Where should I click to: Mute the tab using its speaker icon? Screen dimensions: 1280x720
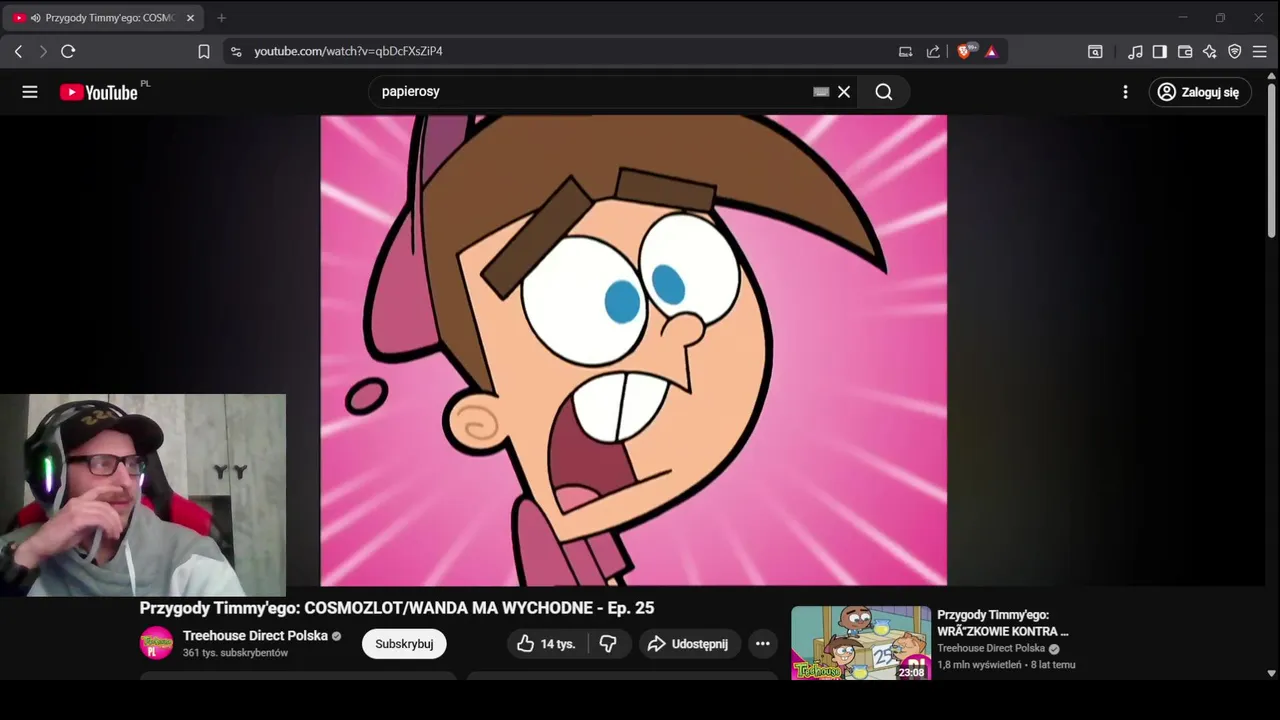coord(36,18)
